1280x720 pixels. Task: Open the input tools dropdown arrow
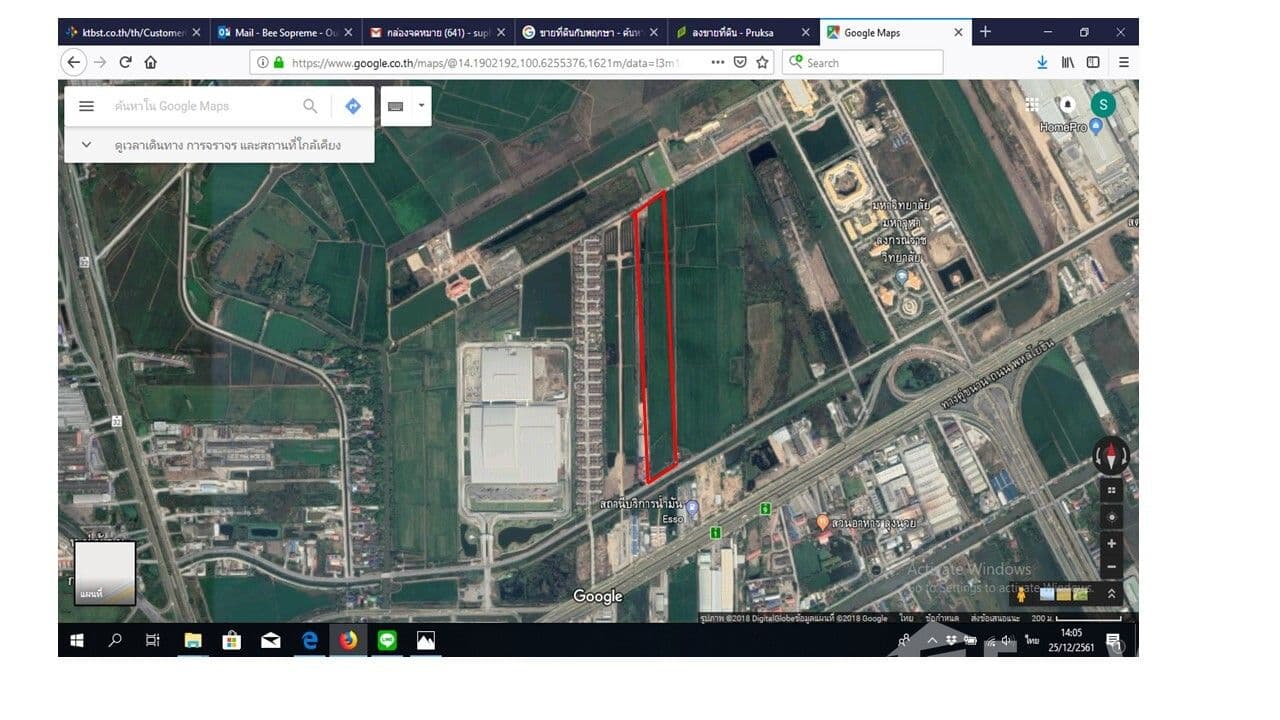tap(421, 105)
